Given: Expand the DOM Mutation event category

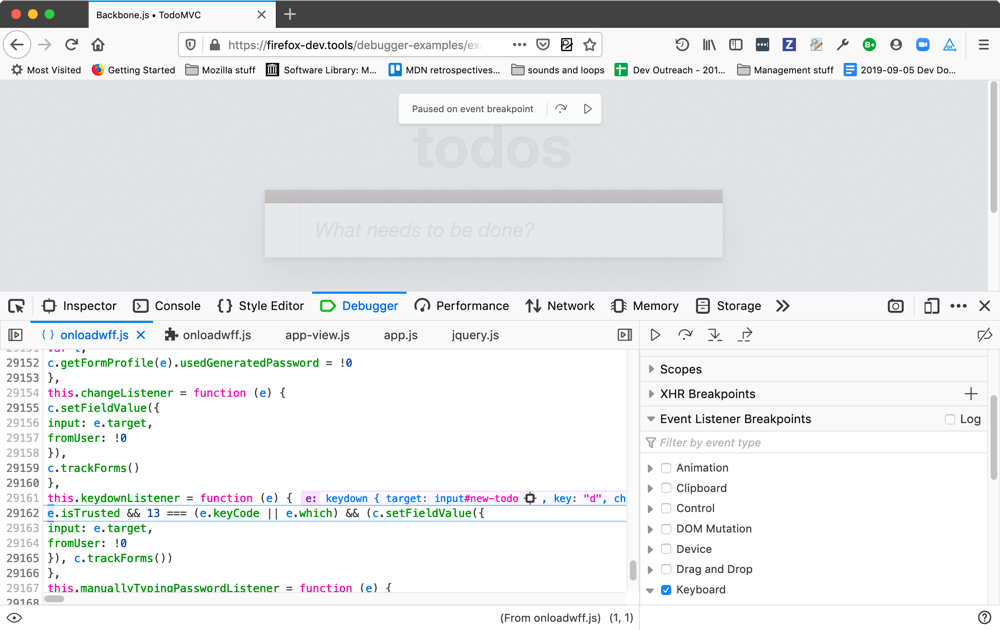Looking at the screenshot, I should point(651,528).
